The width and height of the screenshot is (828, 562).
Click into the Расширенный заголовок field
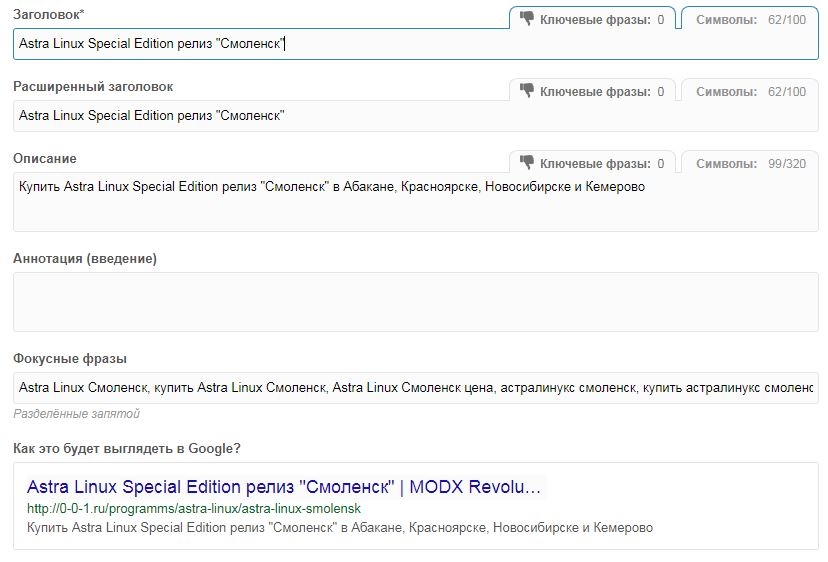tap(416, 116)
